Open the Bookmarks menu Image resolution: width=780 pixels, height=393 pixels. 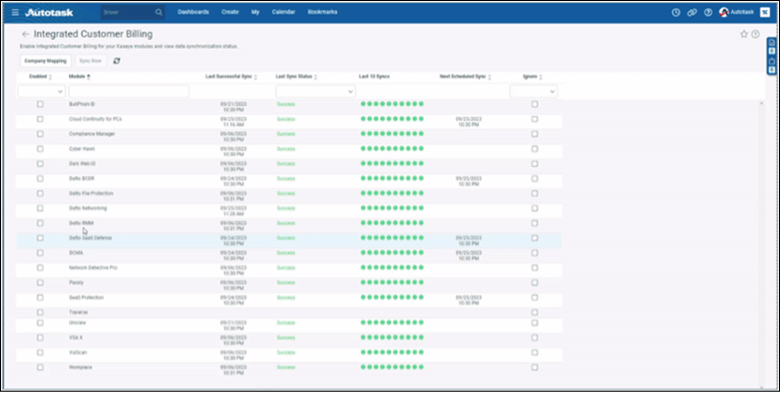tap(322, 12)
